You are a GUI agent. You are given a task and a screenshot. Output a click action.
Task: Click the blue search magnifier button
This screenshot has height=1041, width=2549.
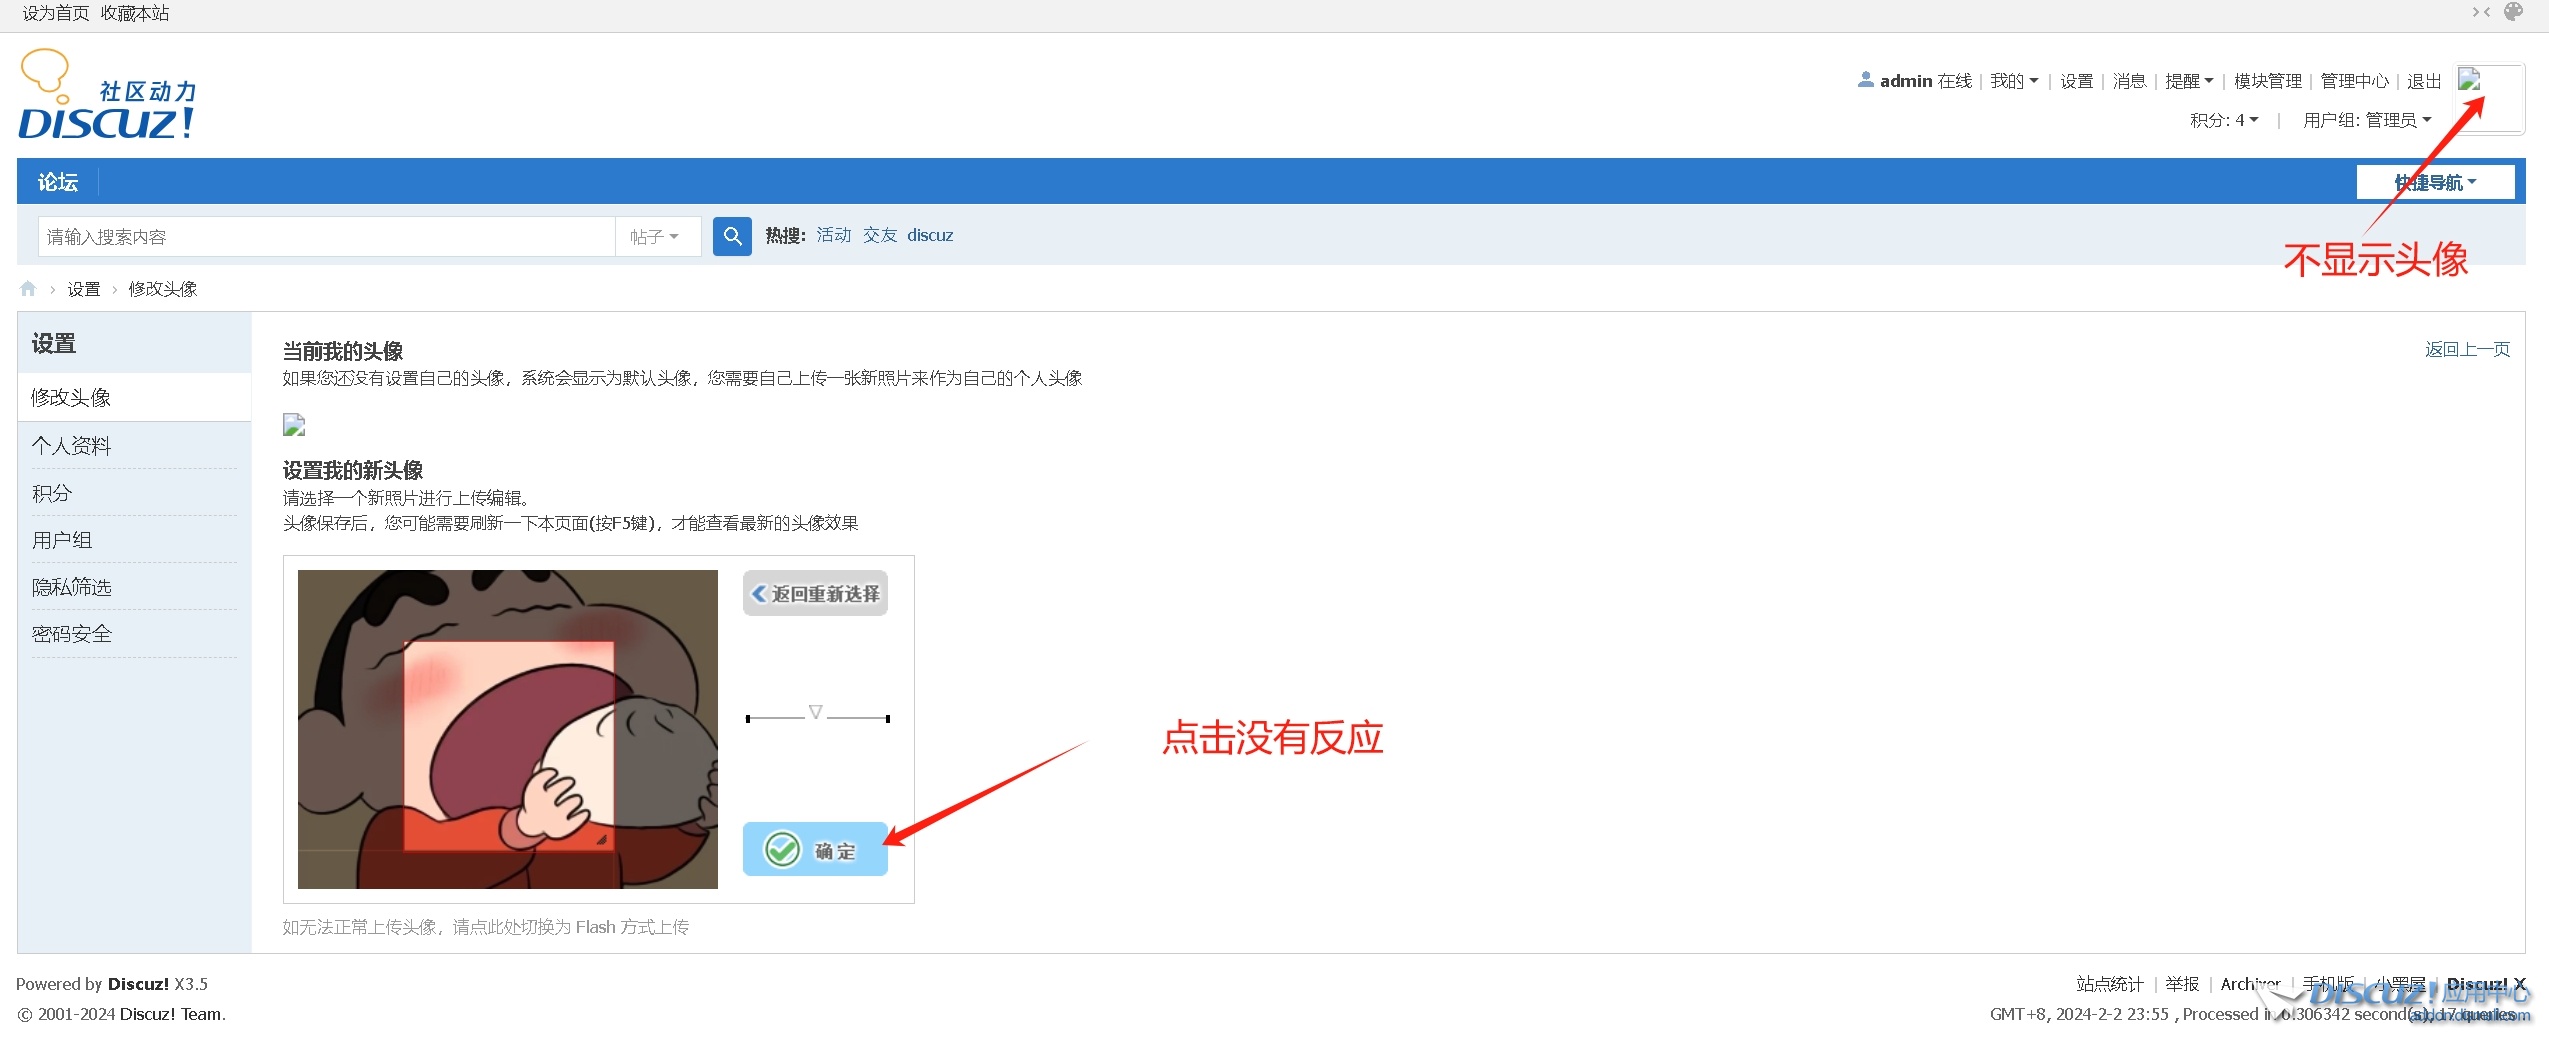[x=731, y=236]
